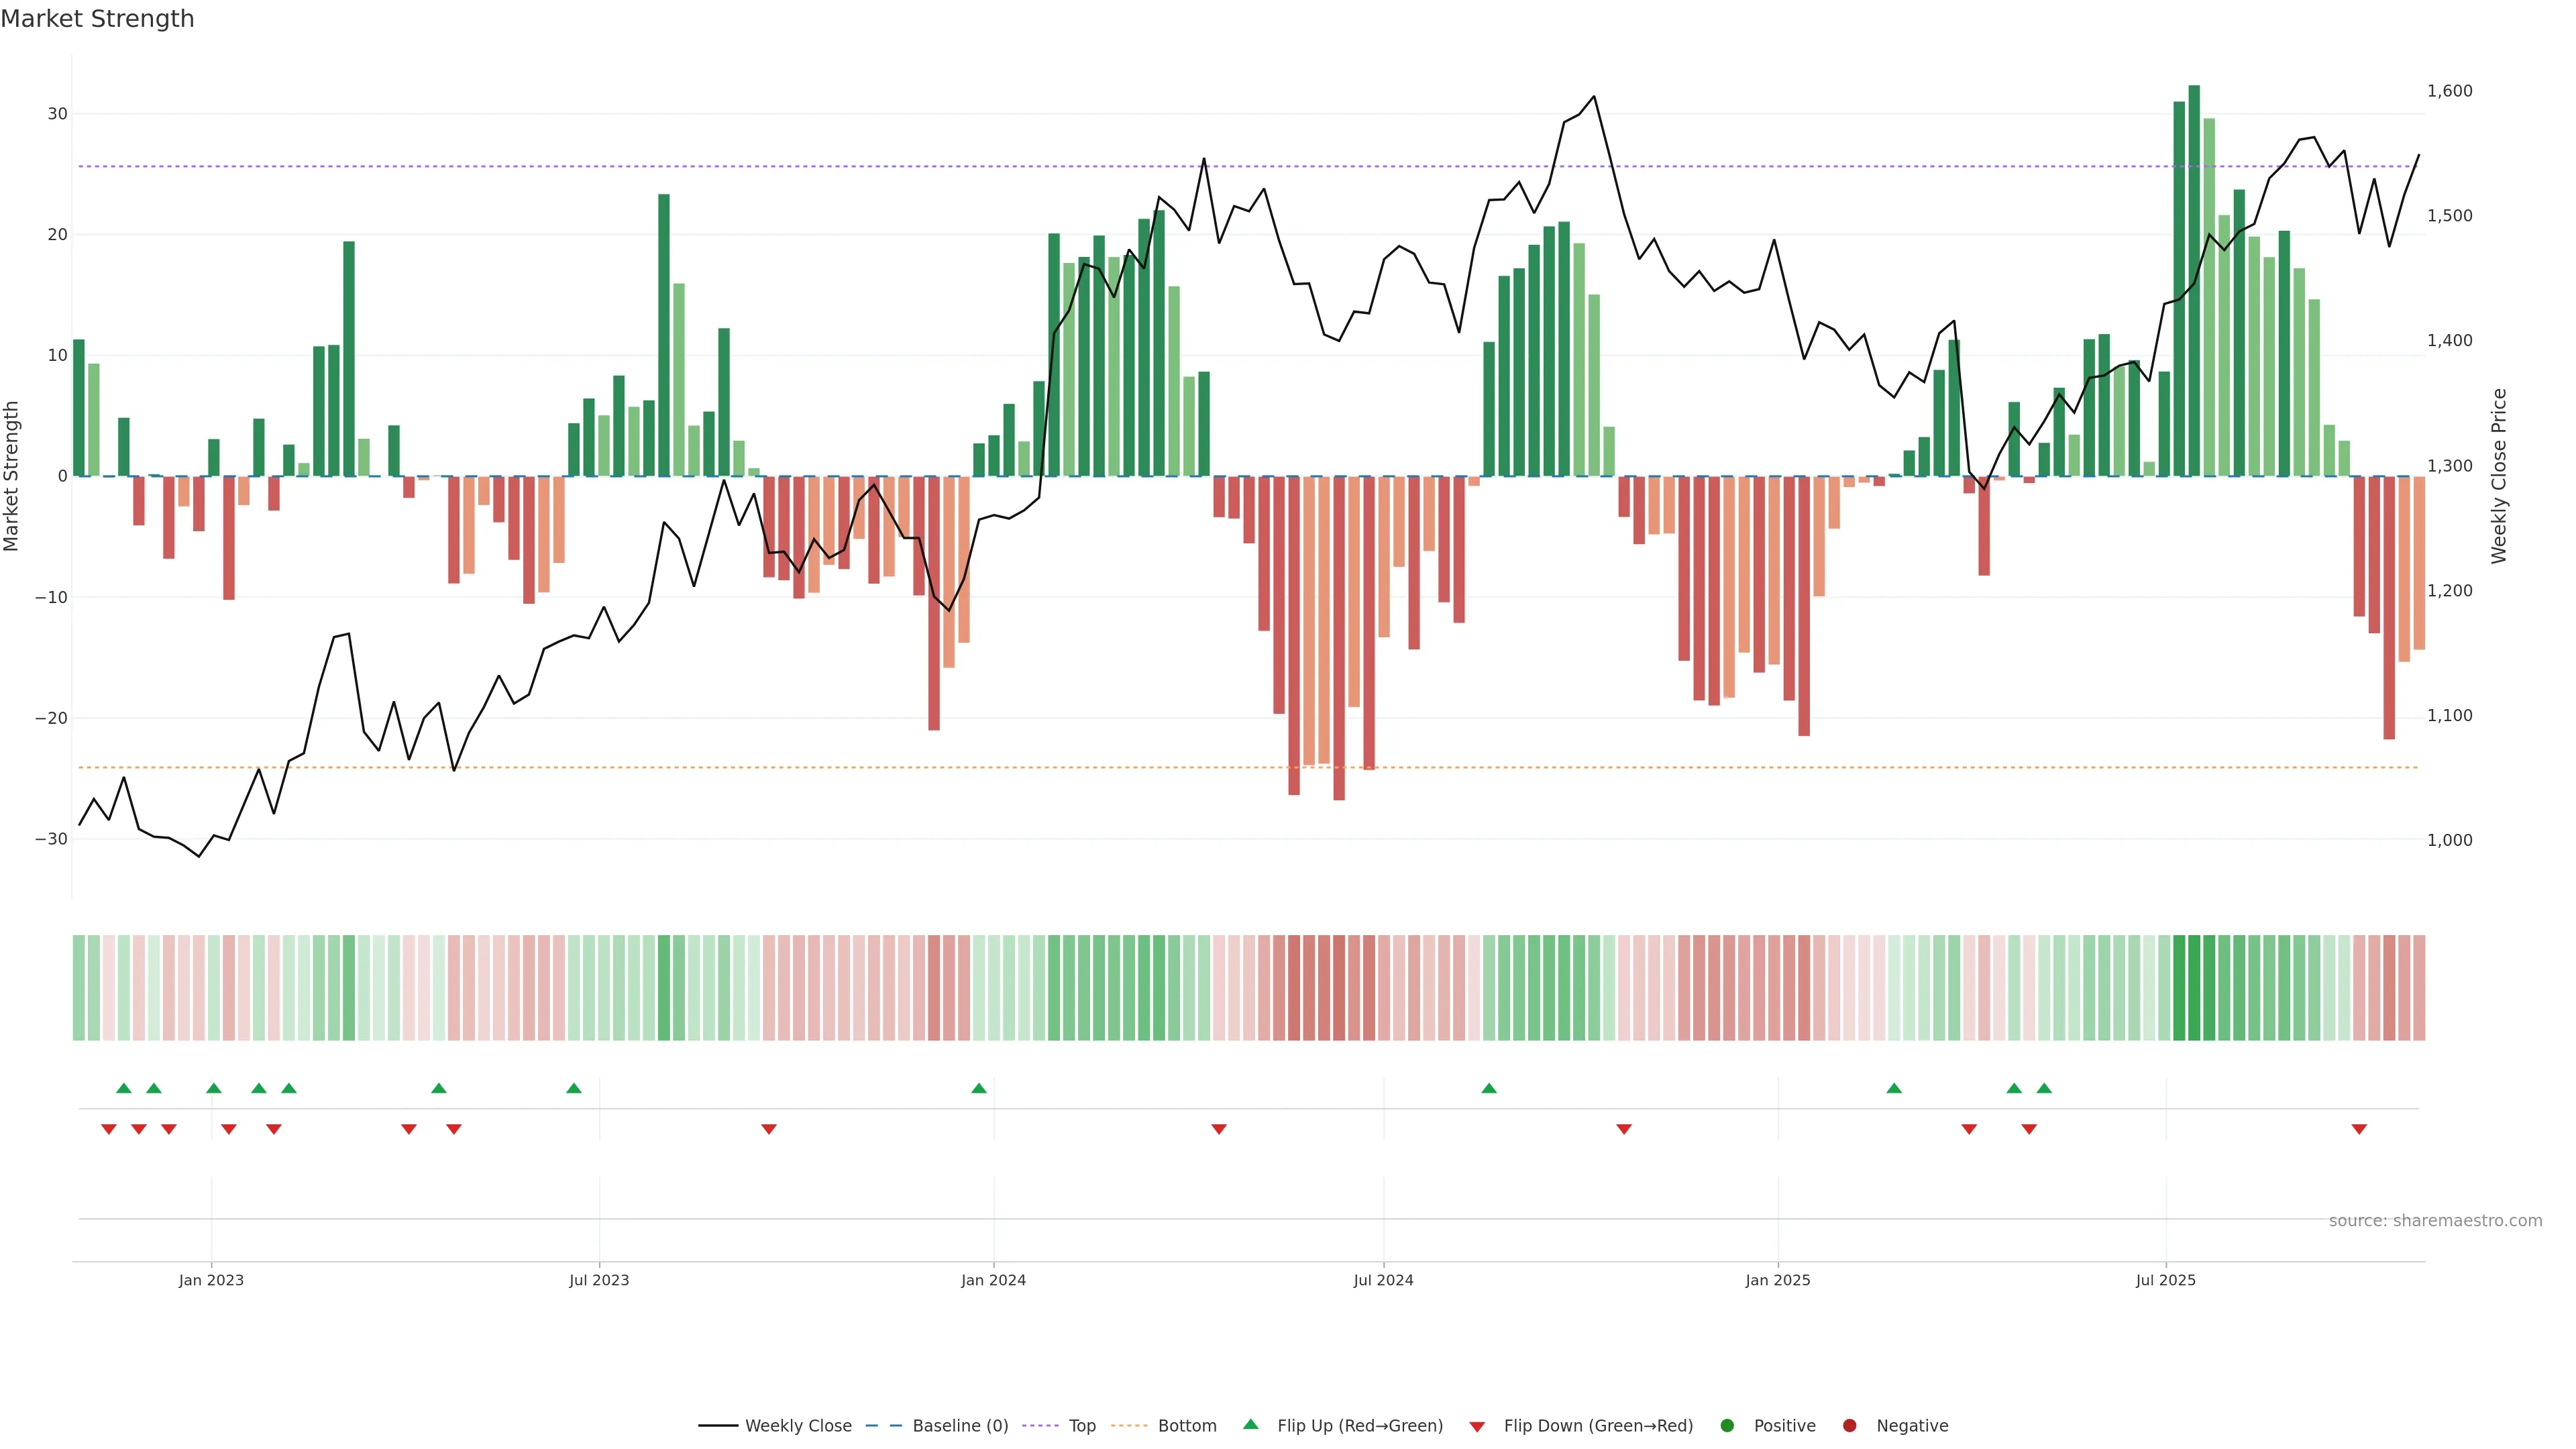The image size is (2576, 1449).
Task: Toggle the Weekly Close series via legend label
Action: click(x=798, y=1426)
